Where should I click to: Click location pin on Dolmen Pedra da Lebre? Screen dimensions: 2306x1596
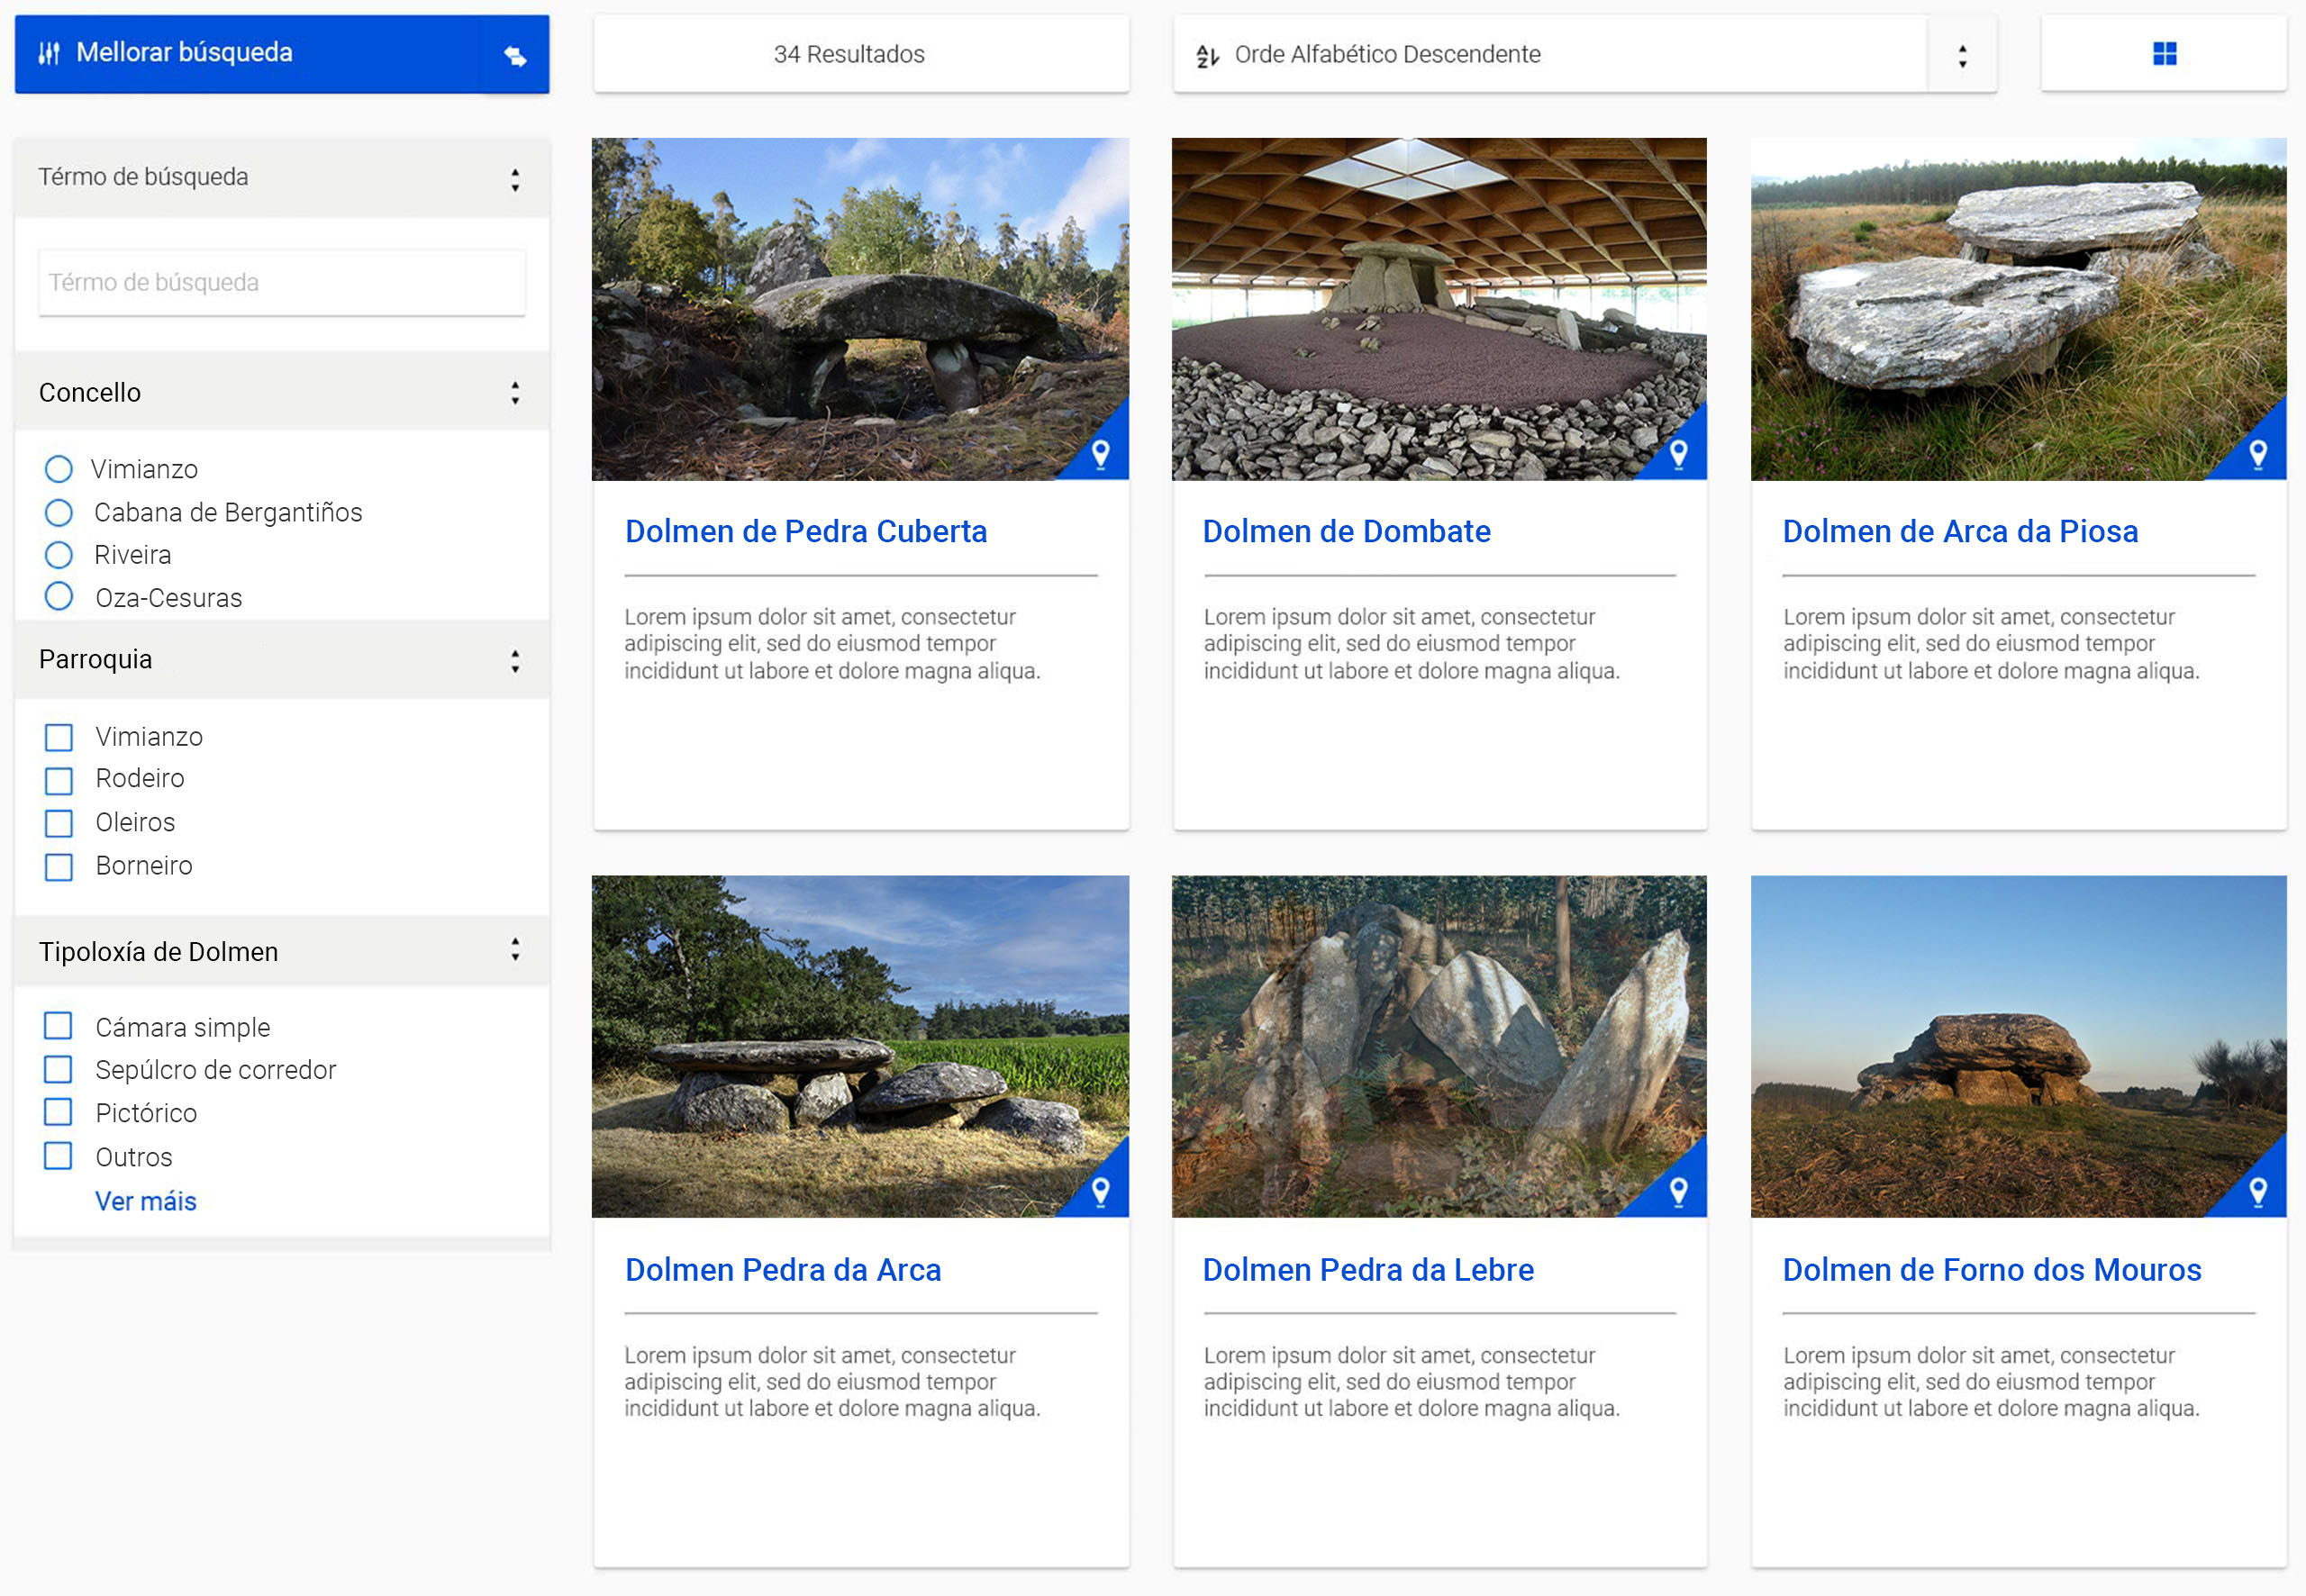click(x=1679, y=1191)
